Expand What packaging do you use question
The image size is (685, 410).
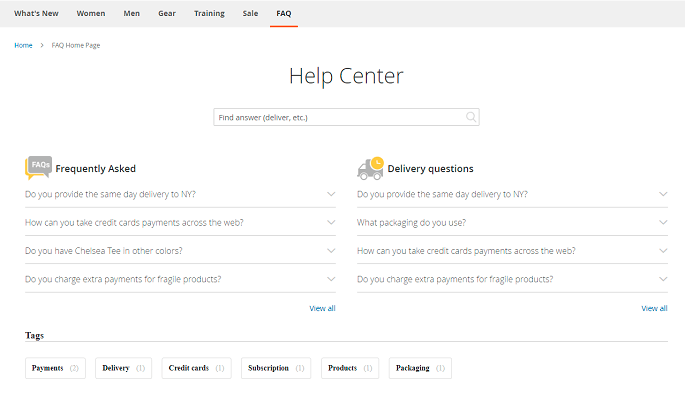click(x=512, y=223)
